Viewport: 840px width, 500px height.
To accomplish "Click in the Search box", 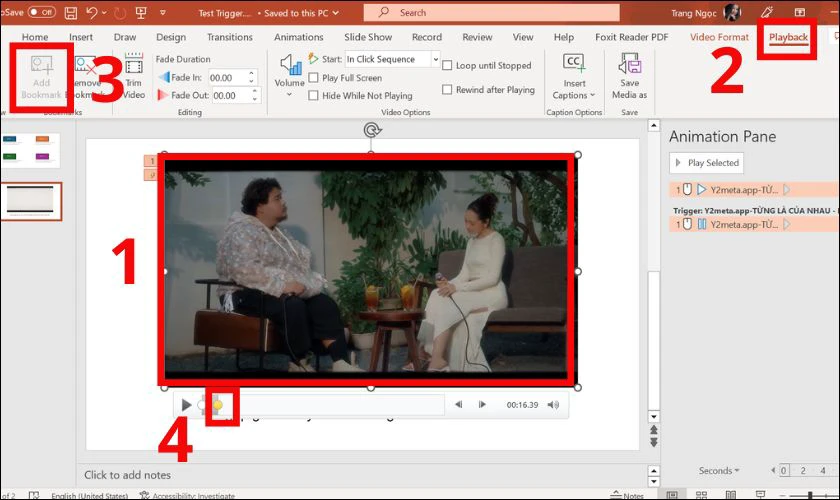I will [x=491, y=12].
